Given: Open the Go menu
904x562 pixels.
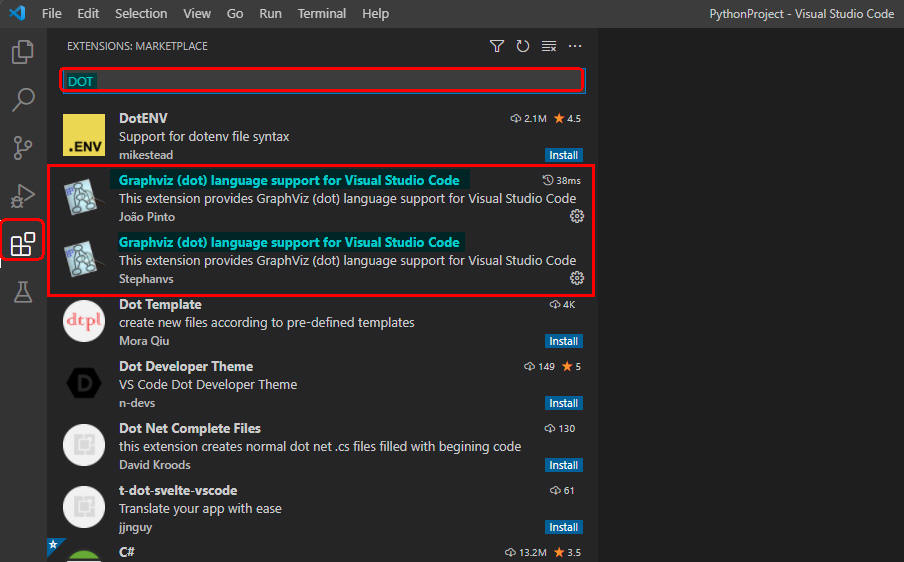Looking at the screenshot, I should (x=235, y=13).
